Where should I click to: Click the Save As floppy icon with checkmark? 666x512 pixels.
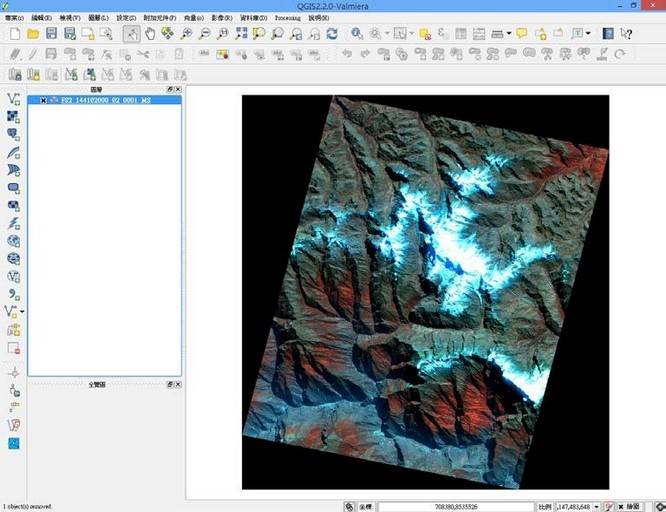tap(70, 34)
